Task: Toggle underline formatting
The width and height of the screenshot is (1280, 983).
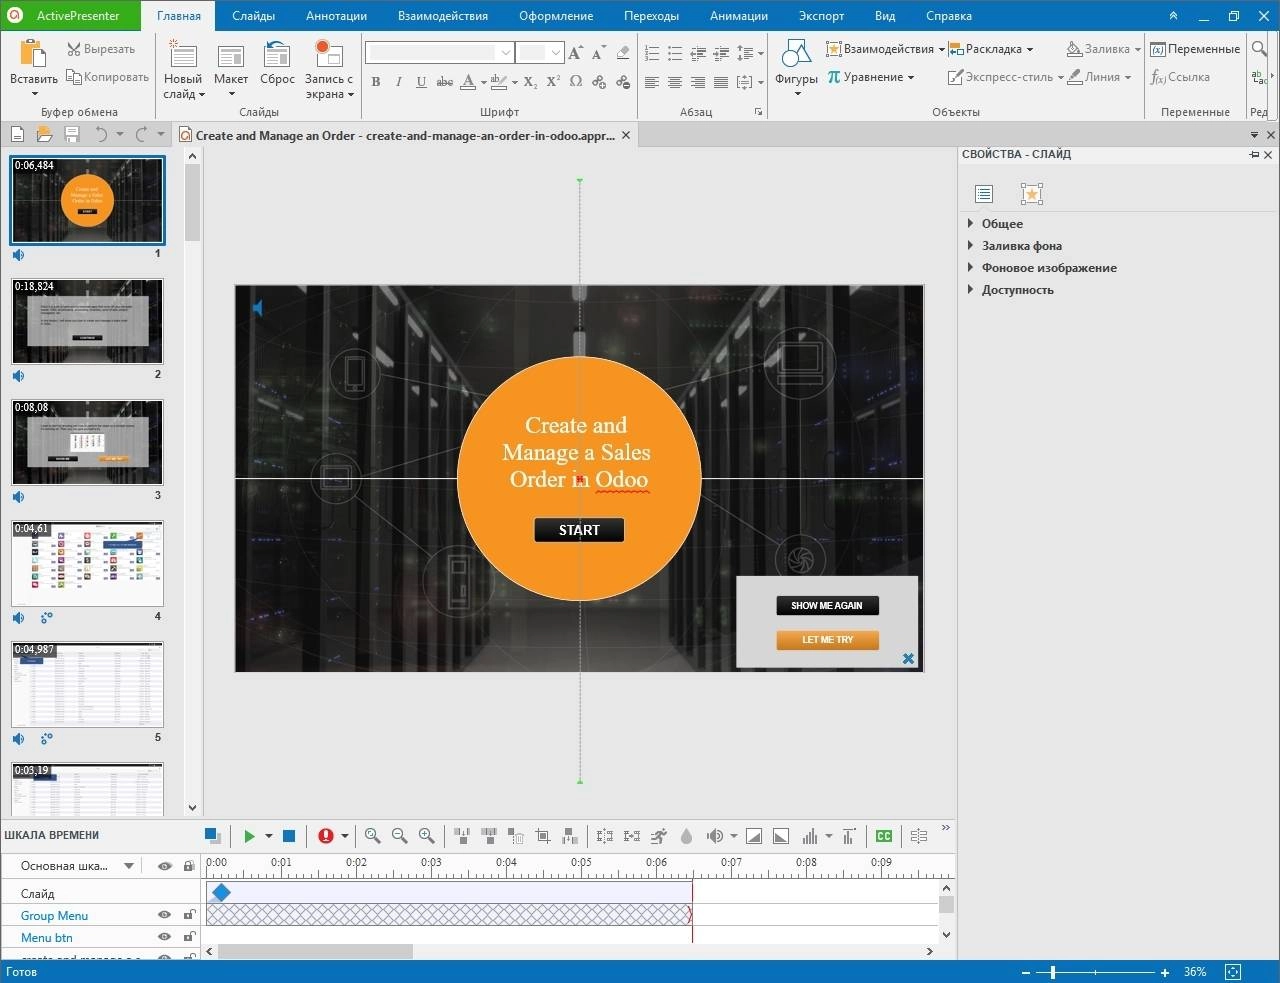Action: click(421, 82)
